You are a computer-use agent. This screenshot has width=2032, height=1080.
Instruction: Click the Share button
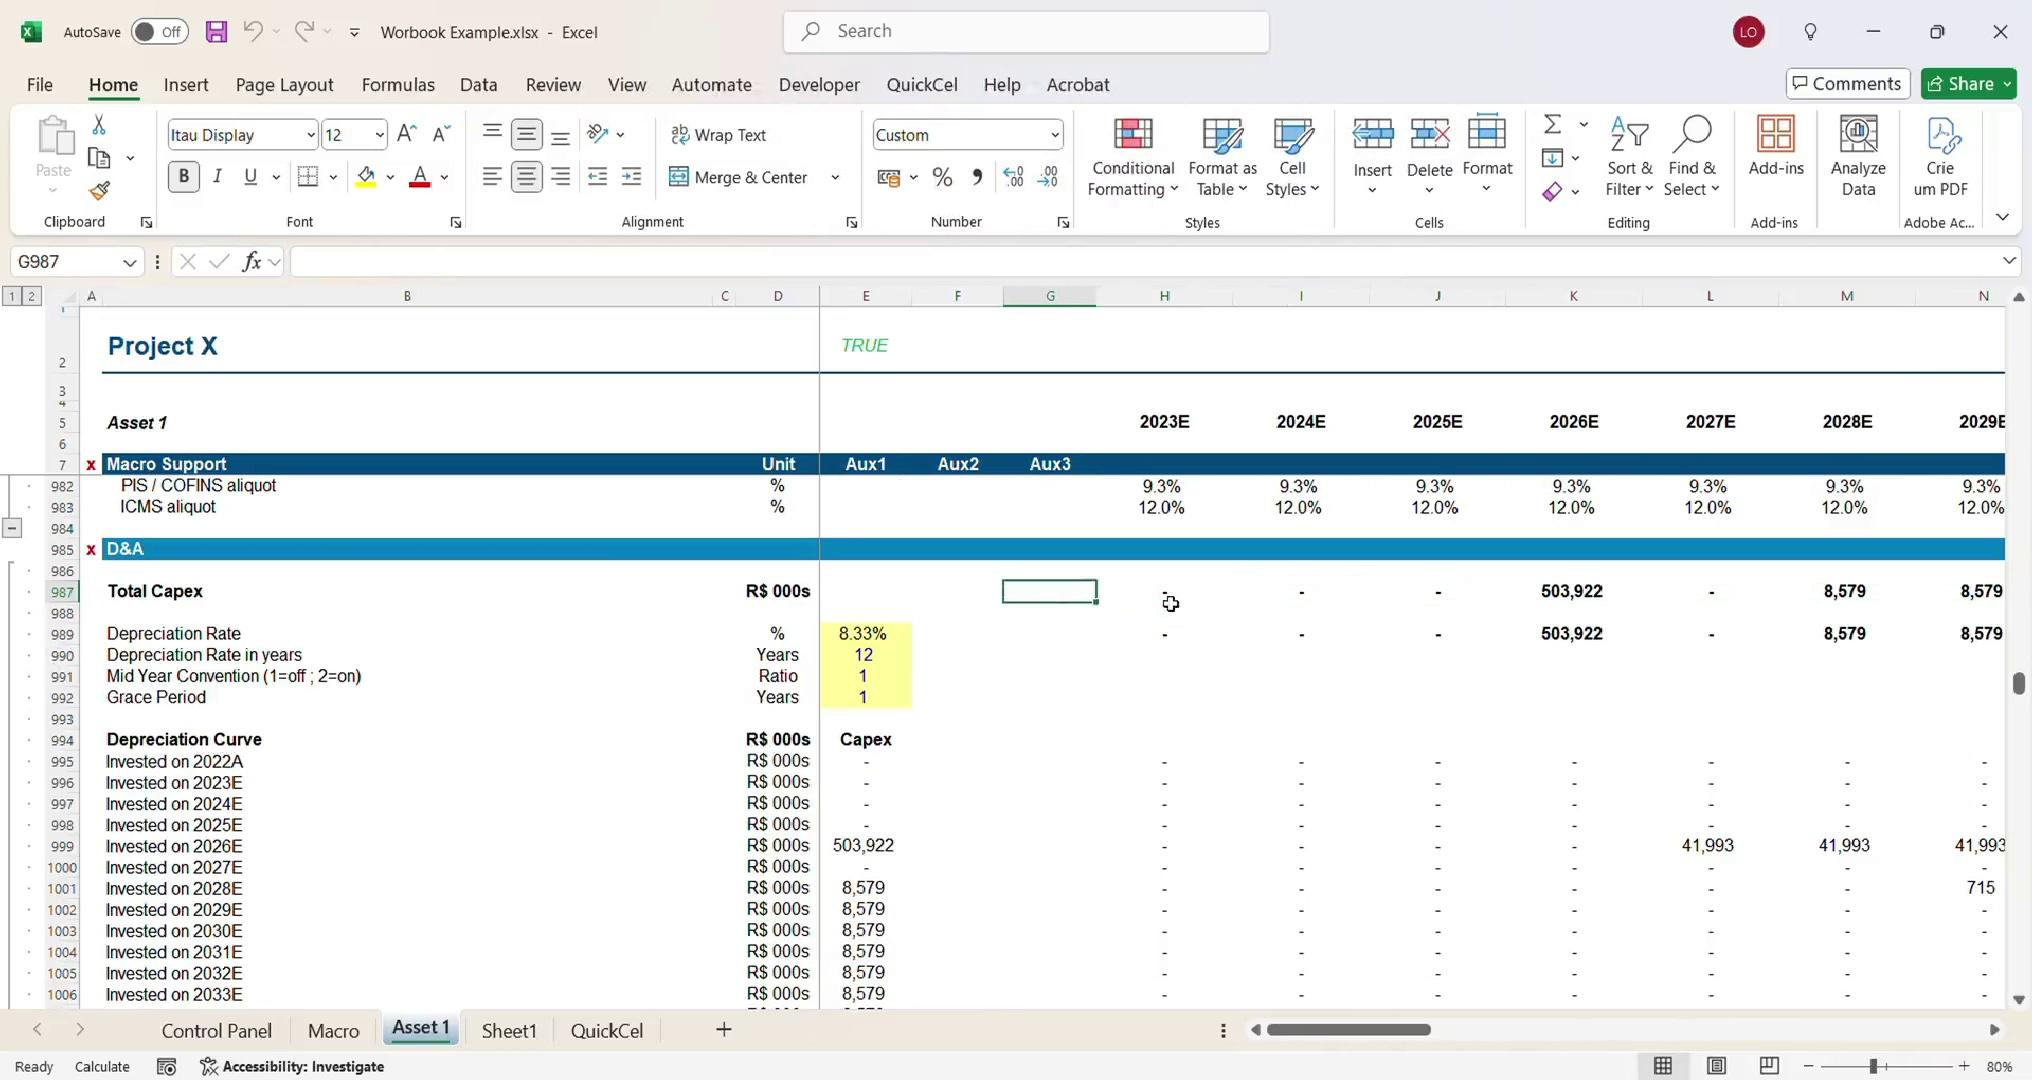[1960, 84]
